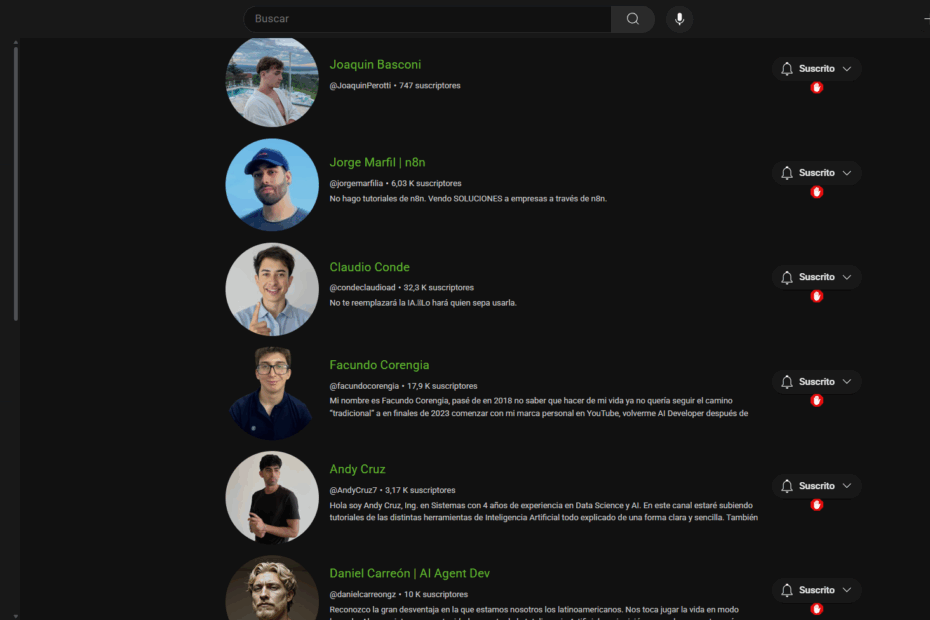
Task: Click Jorge Marfil's profile picture thumbnail
Action: (272, 185)
